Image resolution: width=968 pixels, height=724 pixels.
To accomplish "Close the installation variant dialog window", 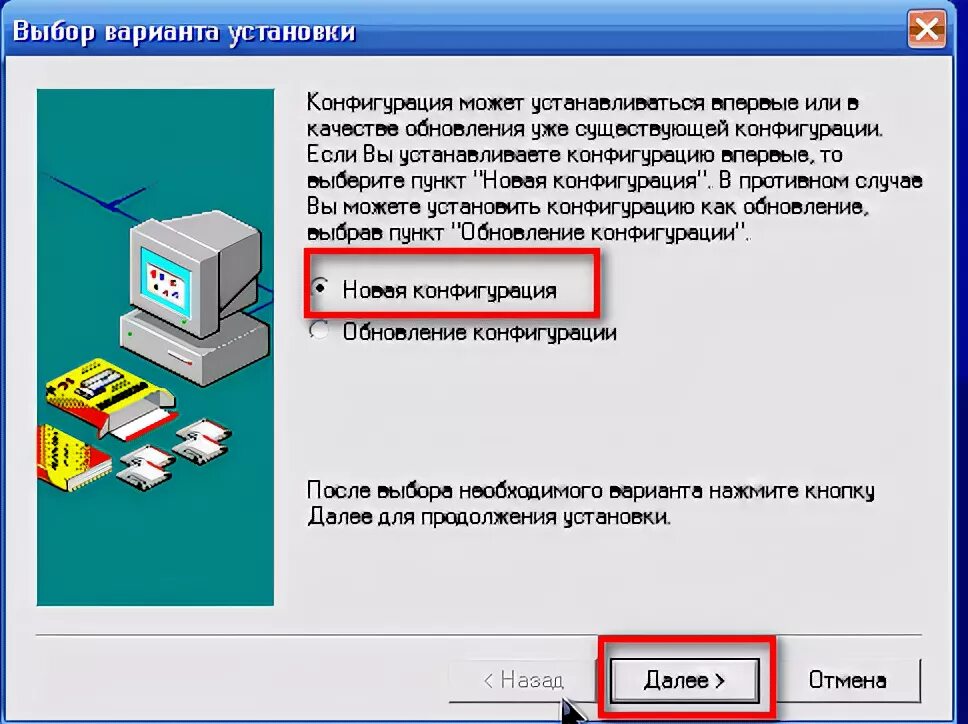I will pos(926,28).
